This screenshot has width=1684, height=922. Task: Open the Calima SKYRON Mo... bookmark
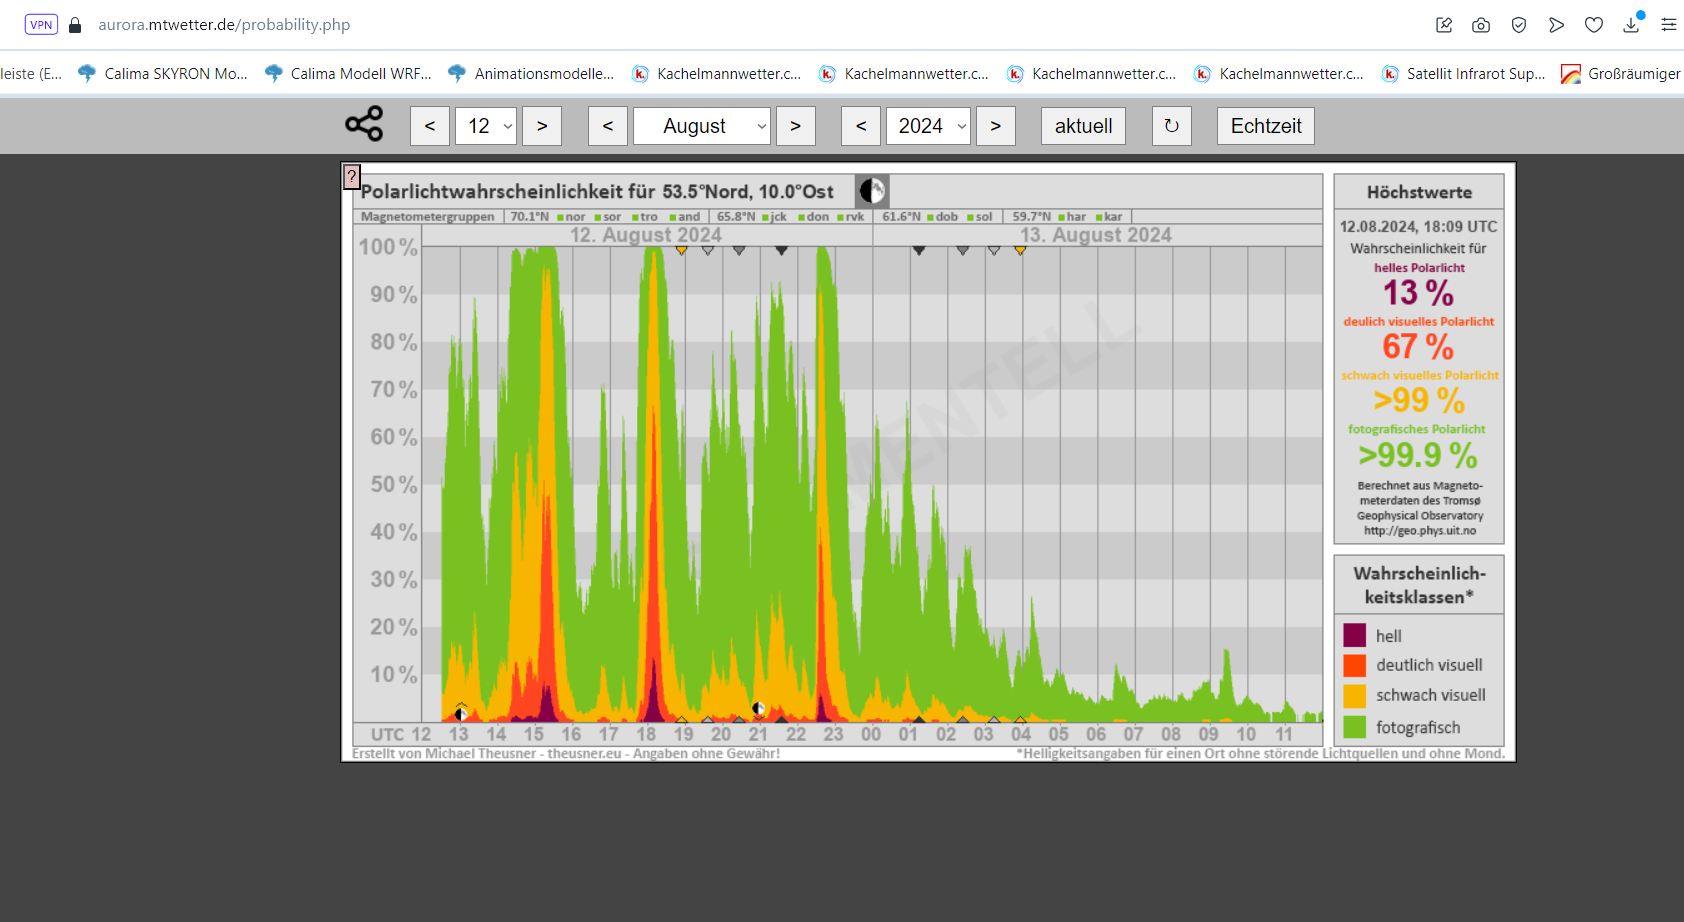[163, 74]
